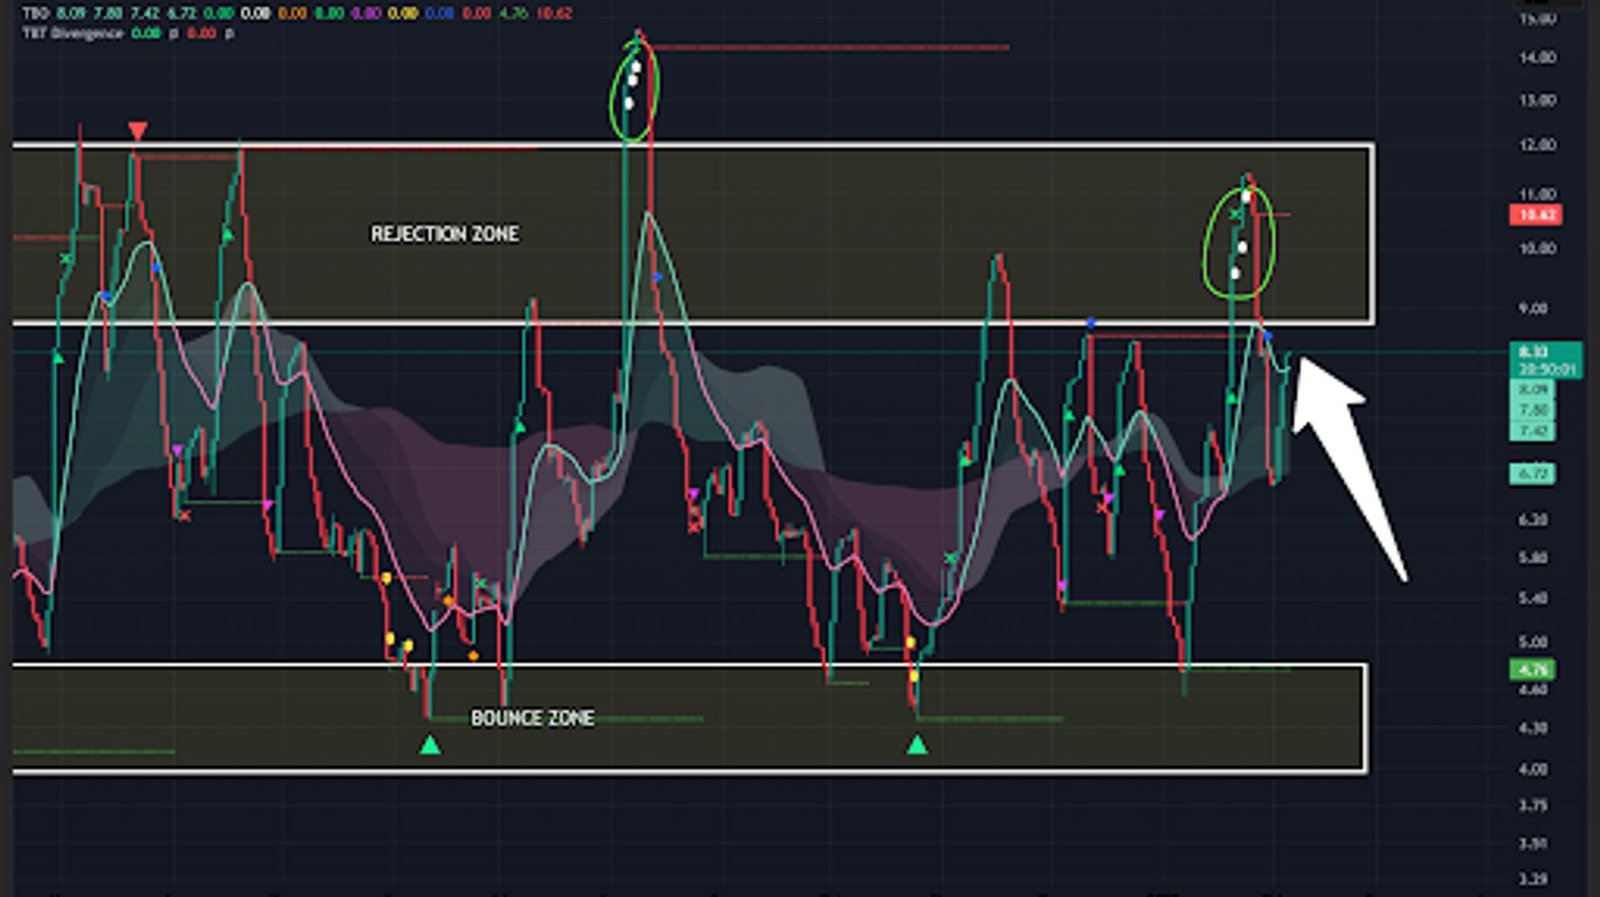The width and height of the screenshot is (1600, 897).
Task: Click the 6.72 indicator value tag on axis
Action: pos(1532,473)
